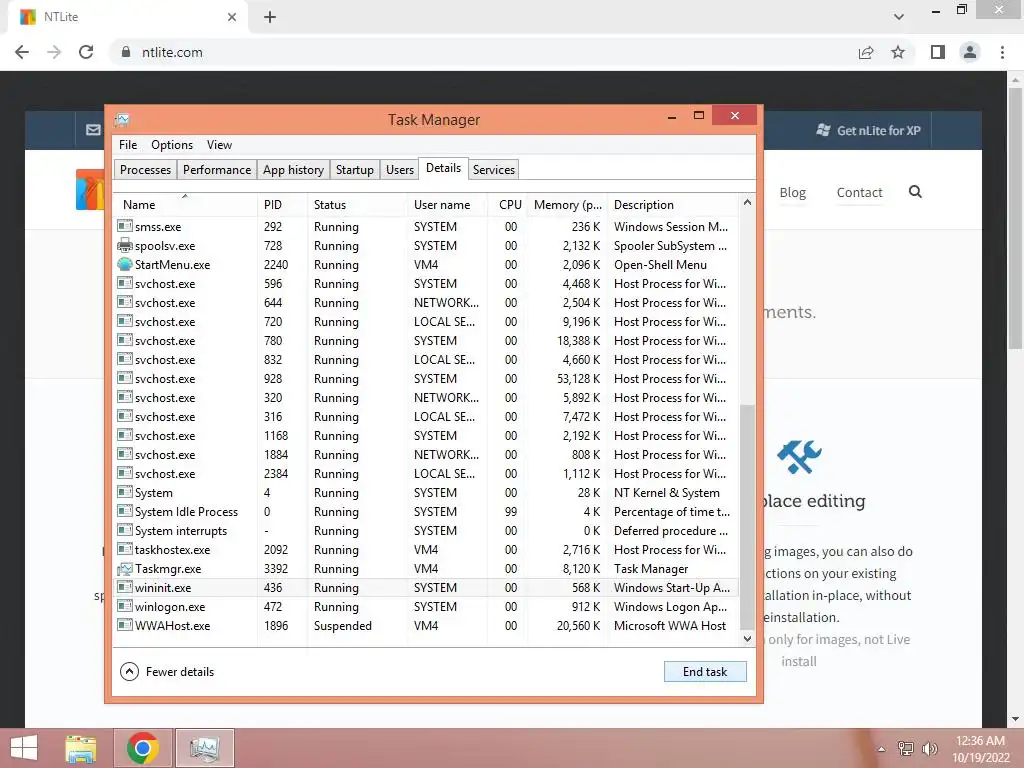Switch to the Performance tab
The height and width of the screenshot is (768, 1024).
click(217, 170)
